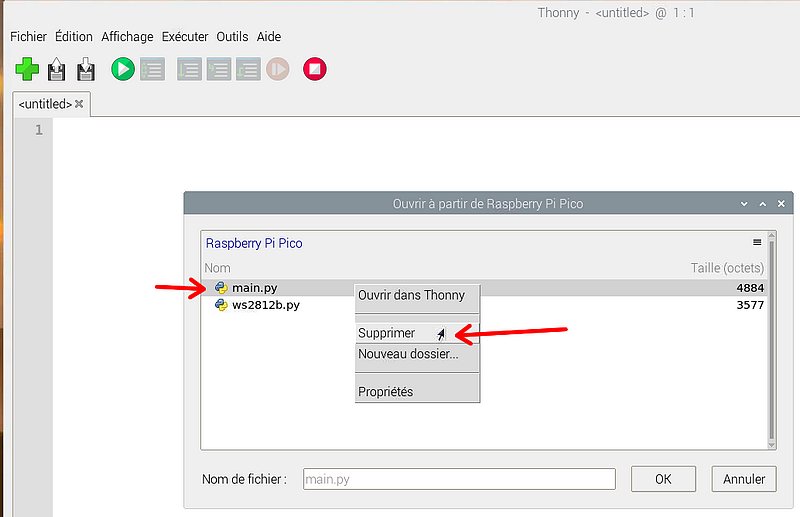Viewport: 800px width, 517px height.
Task: Close the Ouvrir à partir de dialog
Action: 781,204
